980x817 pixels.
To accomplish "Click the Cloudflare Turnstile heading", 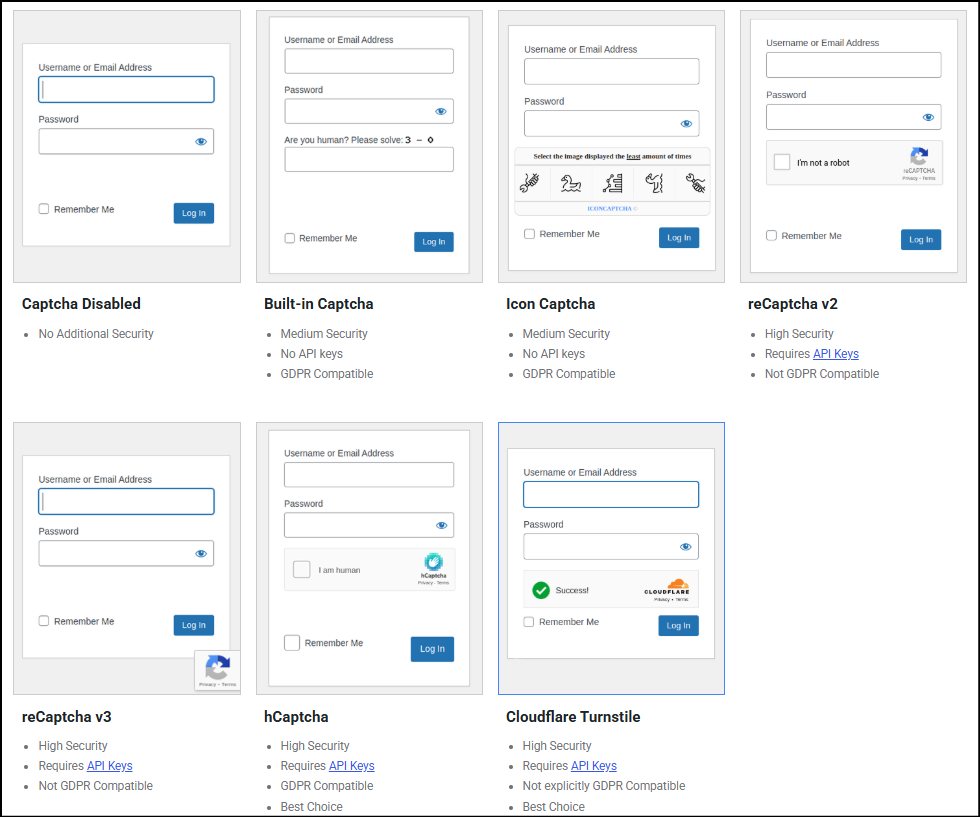I will click(x=573, y=716).
